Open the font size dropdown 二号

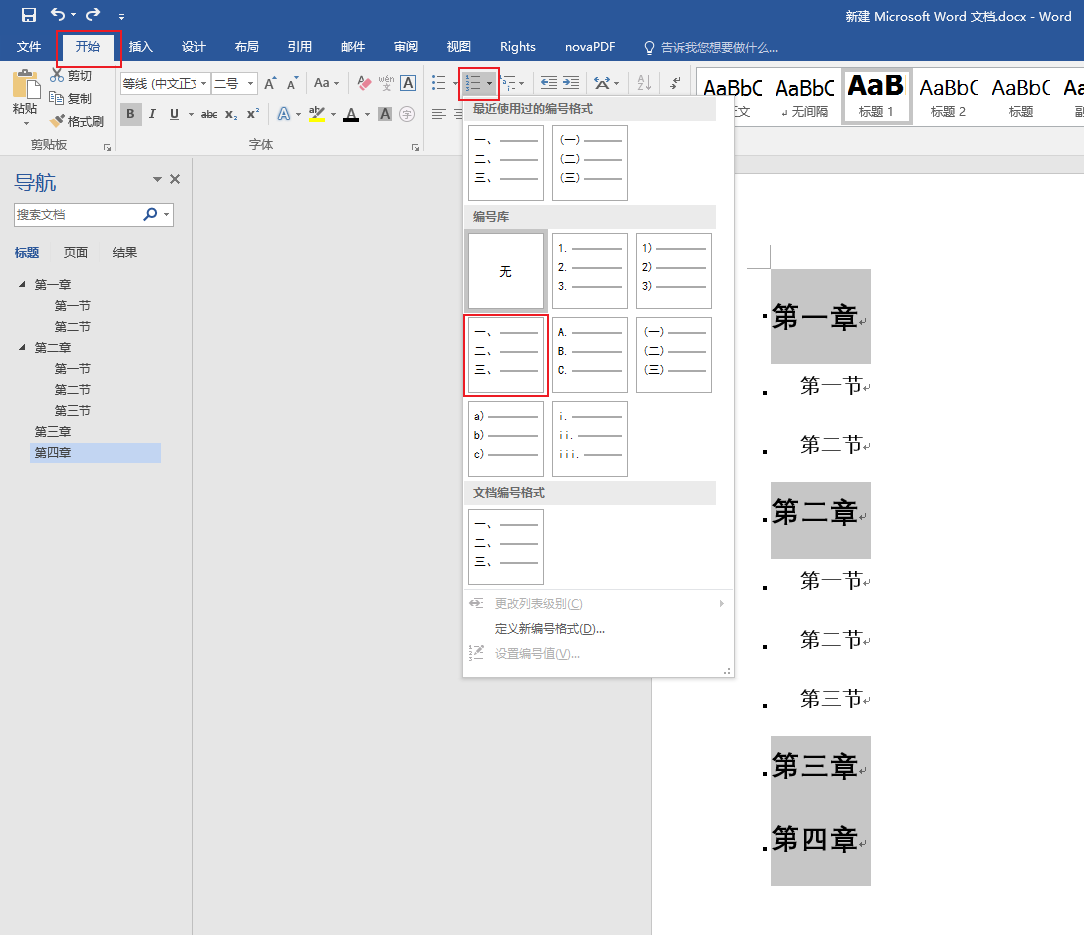250,84
